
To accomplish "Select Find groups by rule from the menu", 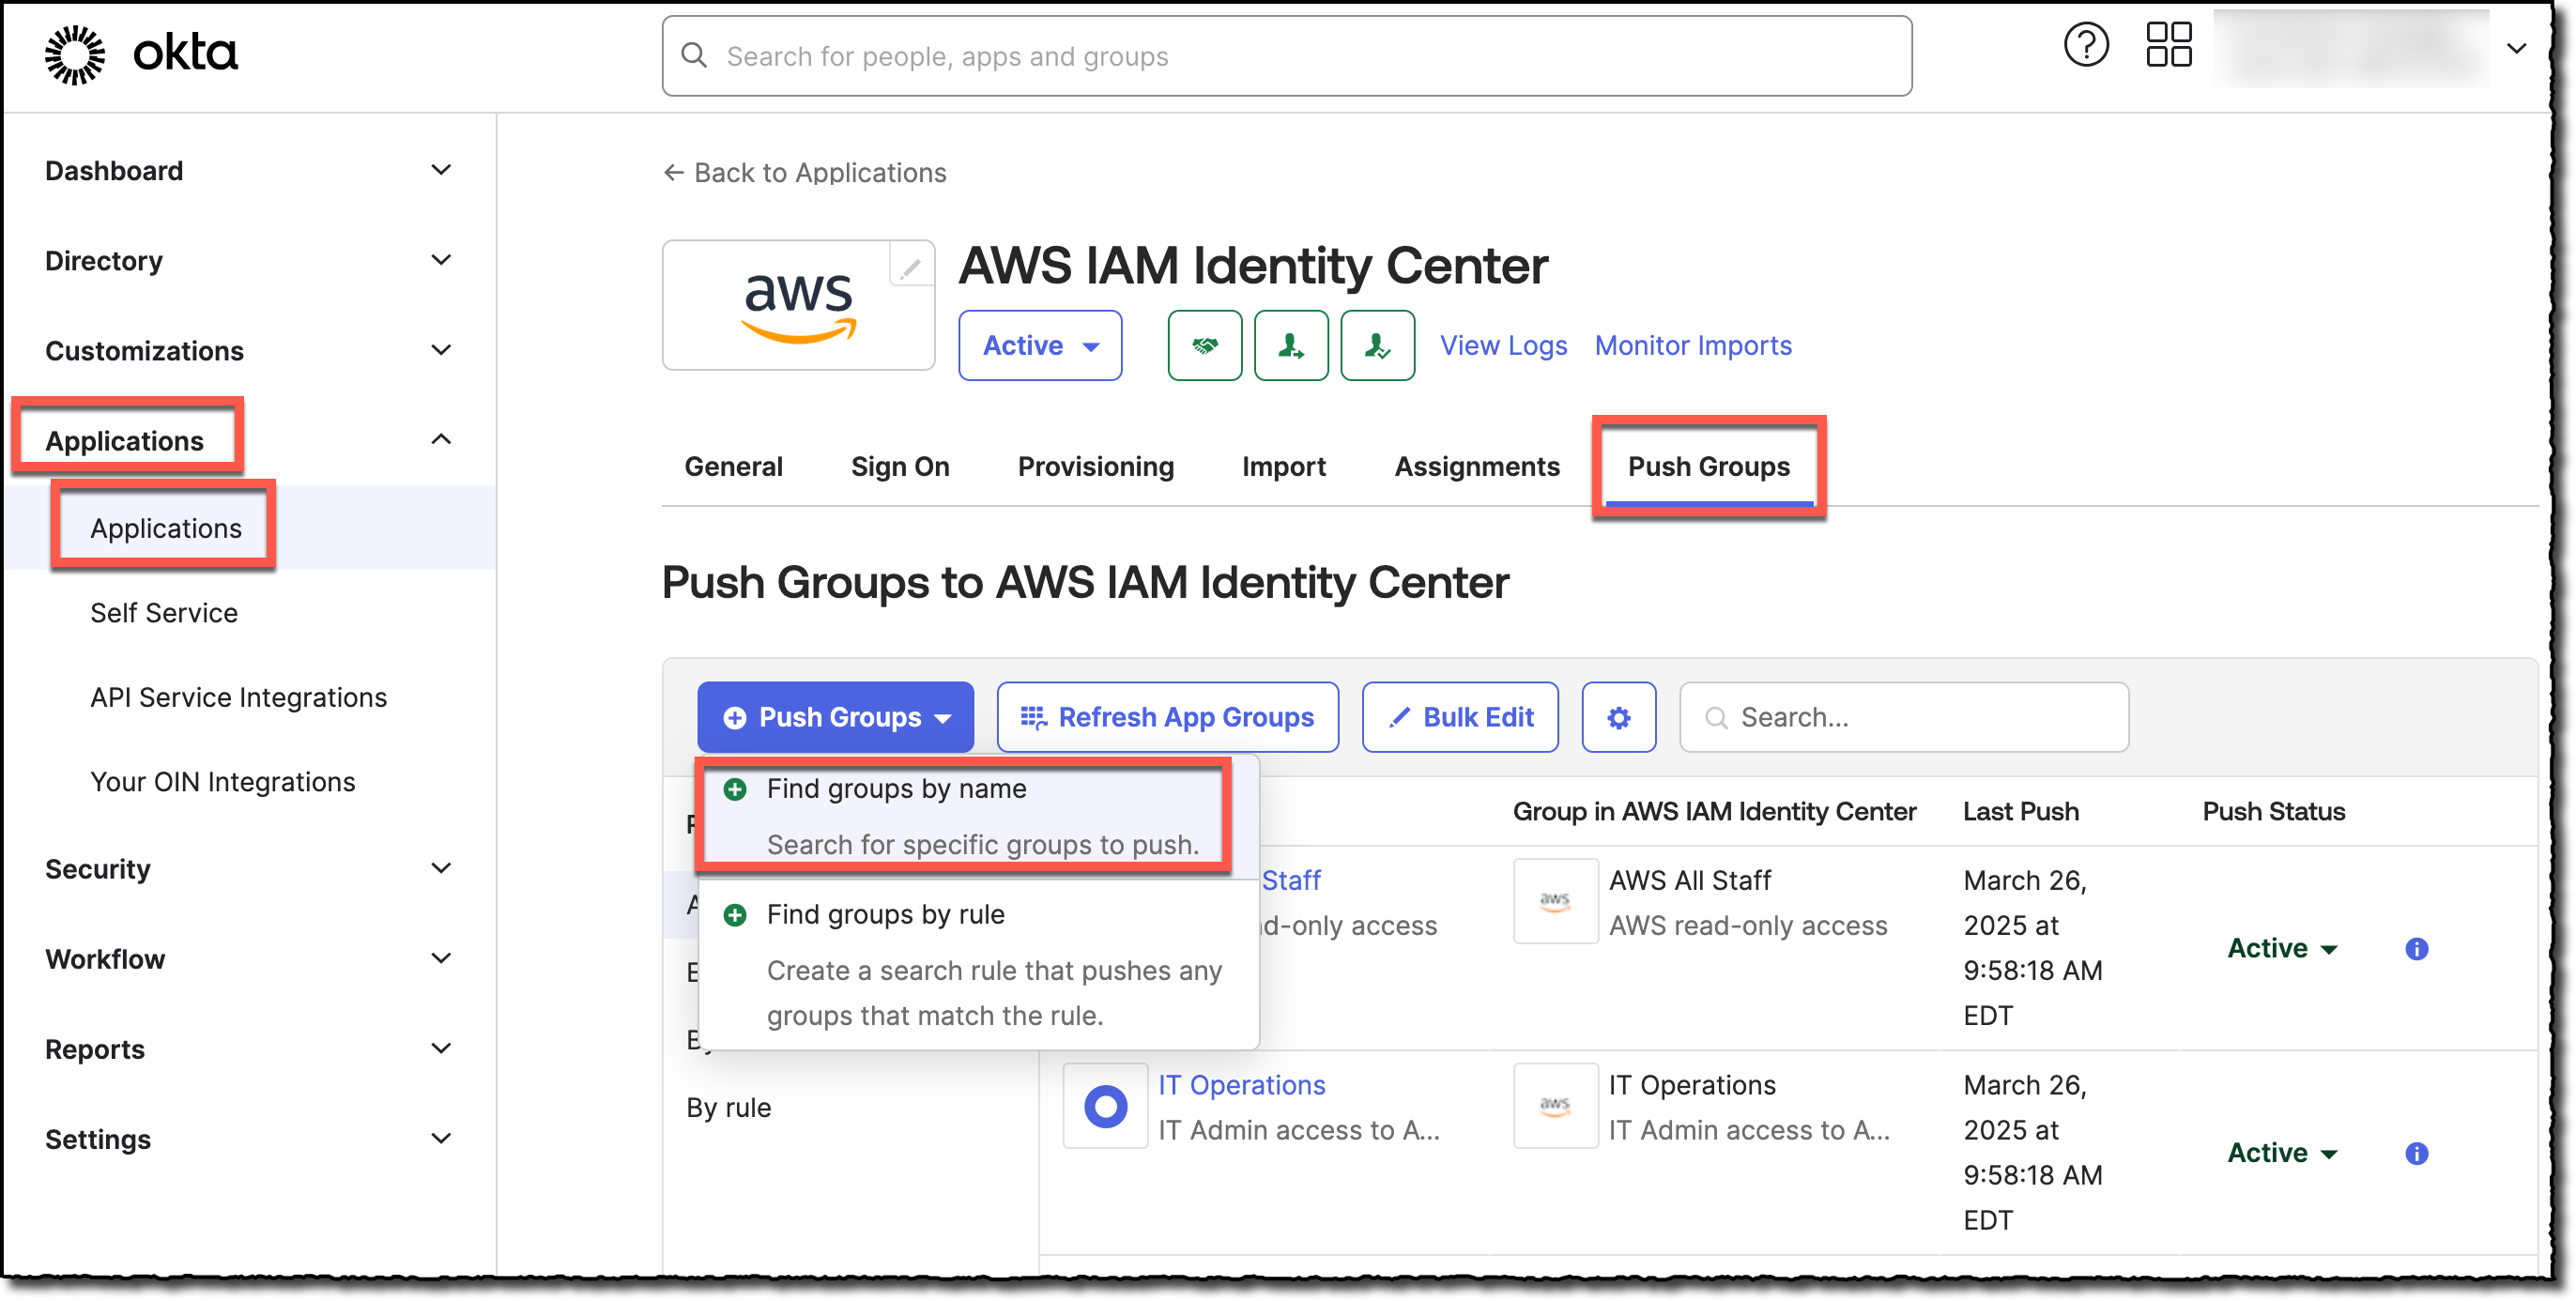I will [885, 913].
